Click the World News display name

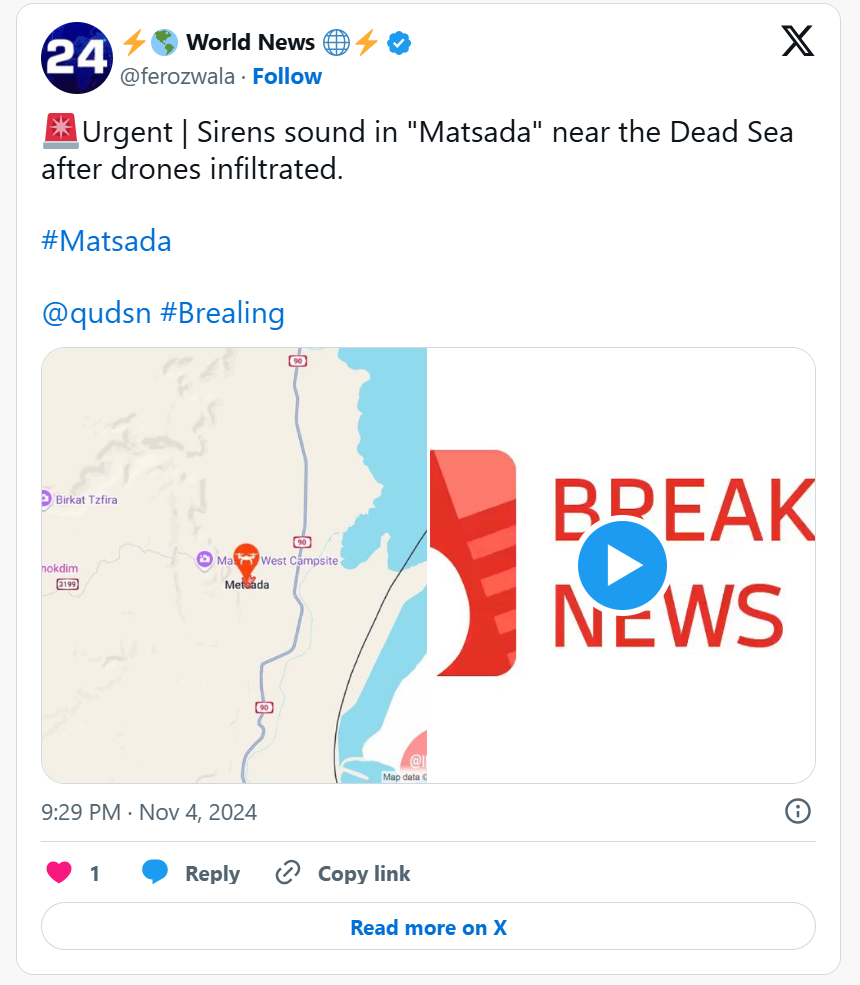250,42
